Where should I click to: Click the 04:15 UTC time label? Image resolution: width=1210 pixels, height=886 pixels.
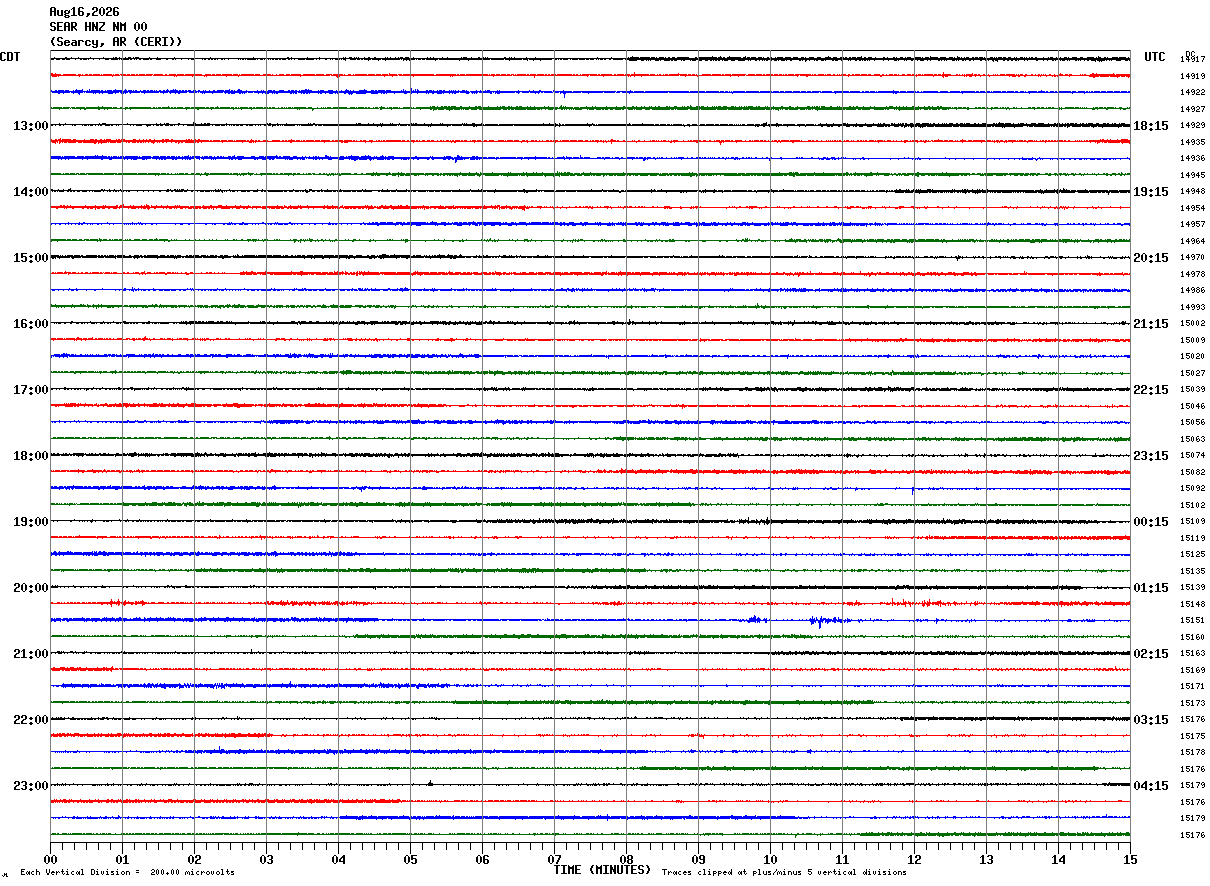pos(1151,786)
